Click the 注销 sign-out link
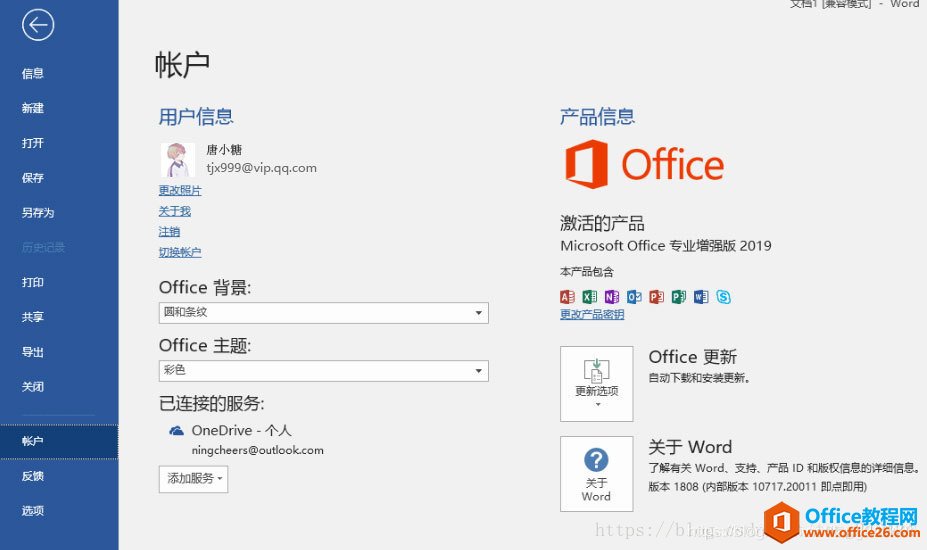927x550 pixels. click(x=169, y=232)
